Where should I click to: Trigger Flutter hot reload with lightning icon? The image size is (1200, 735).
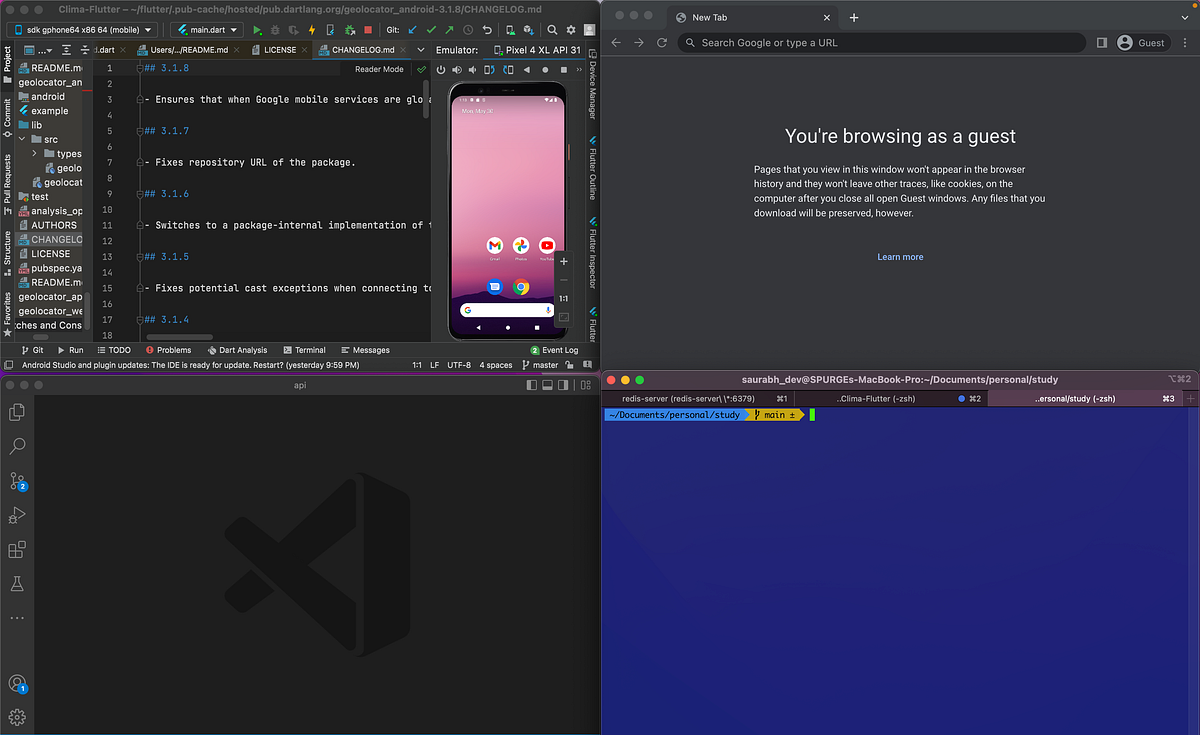[312, 30]
